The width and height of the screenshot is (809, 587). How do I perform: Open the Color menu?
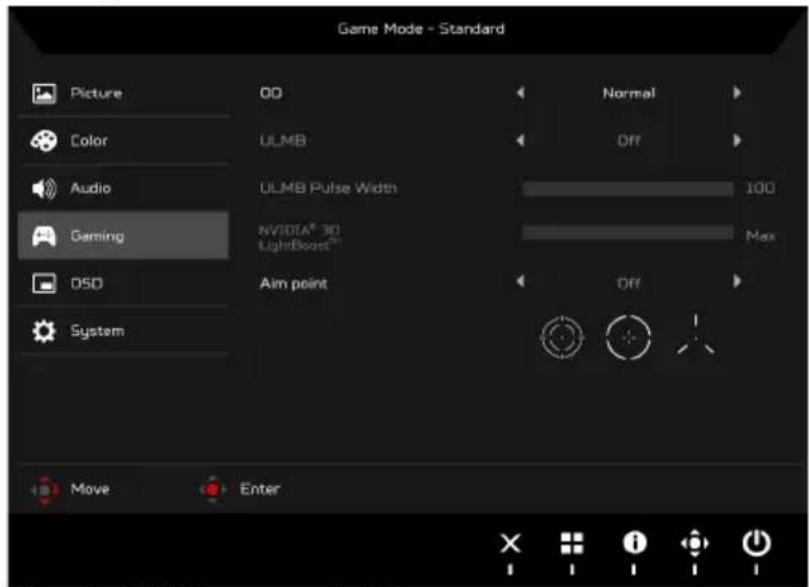coord(123,141)
